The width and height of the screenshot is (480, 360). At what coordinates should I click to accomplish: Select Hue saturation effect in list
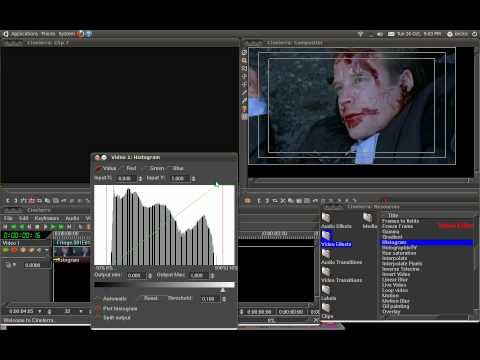pyautogui.click(x=399, y=253)
